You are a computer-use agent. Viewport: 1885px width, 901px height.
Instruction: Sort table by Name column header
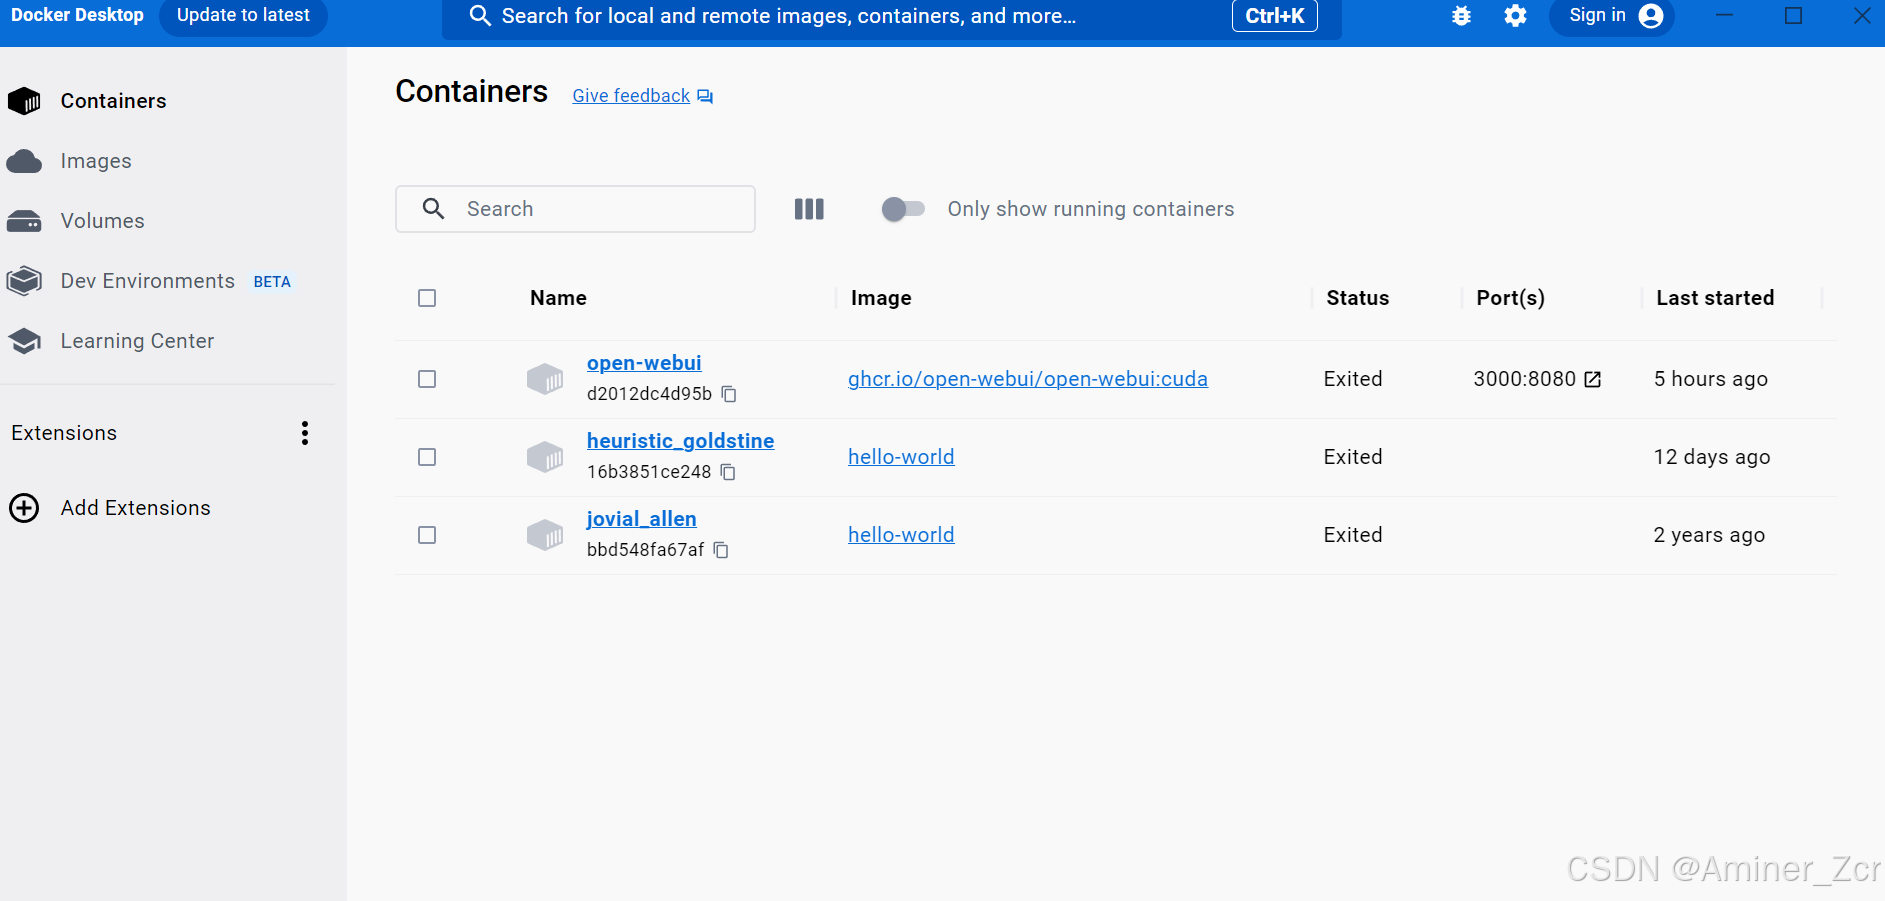tap(558, 298)
